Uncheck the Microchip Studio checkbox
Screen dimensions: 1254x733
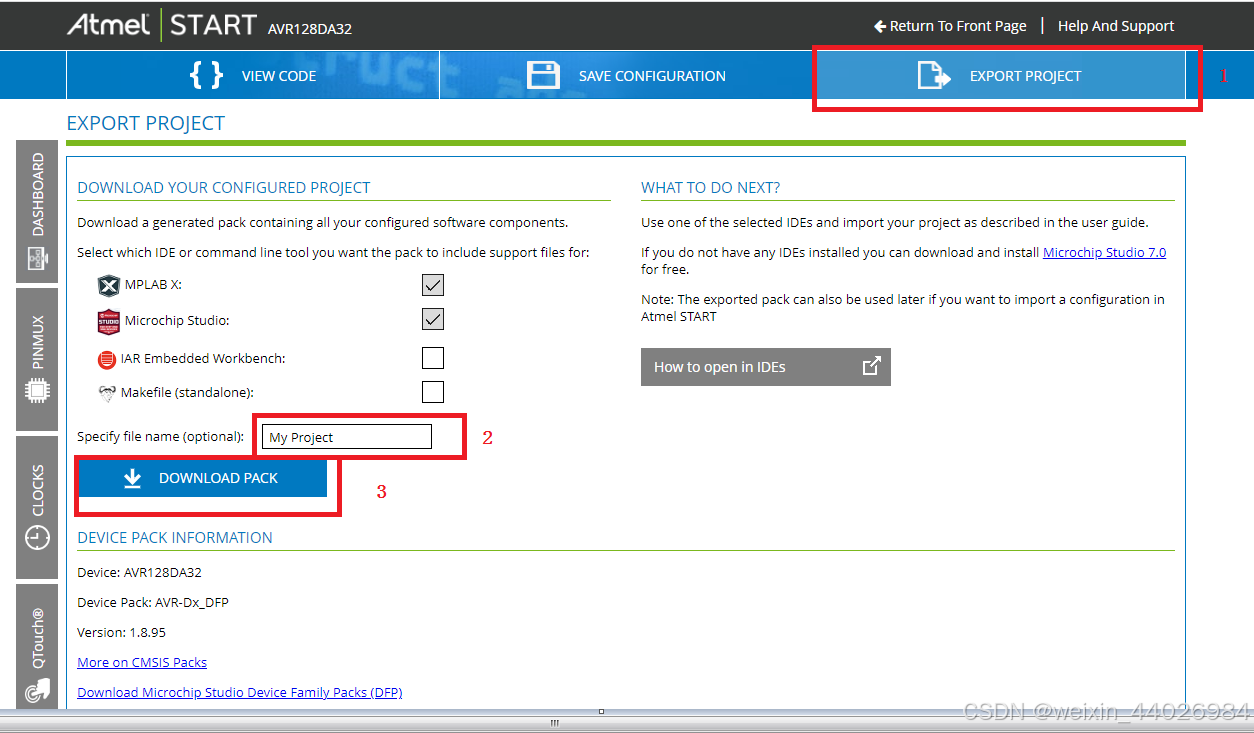coord(432,319)
